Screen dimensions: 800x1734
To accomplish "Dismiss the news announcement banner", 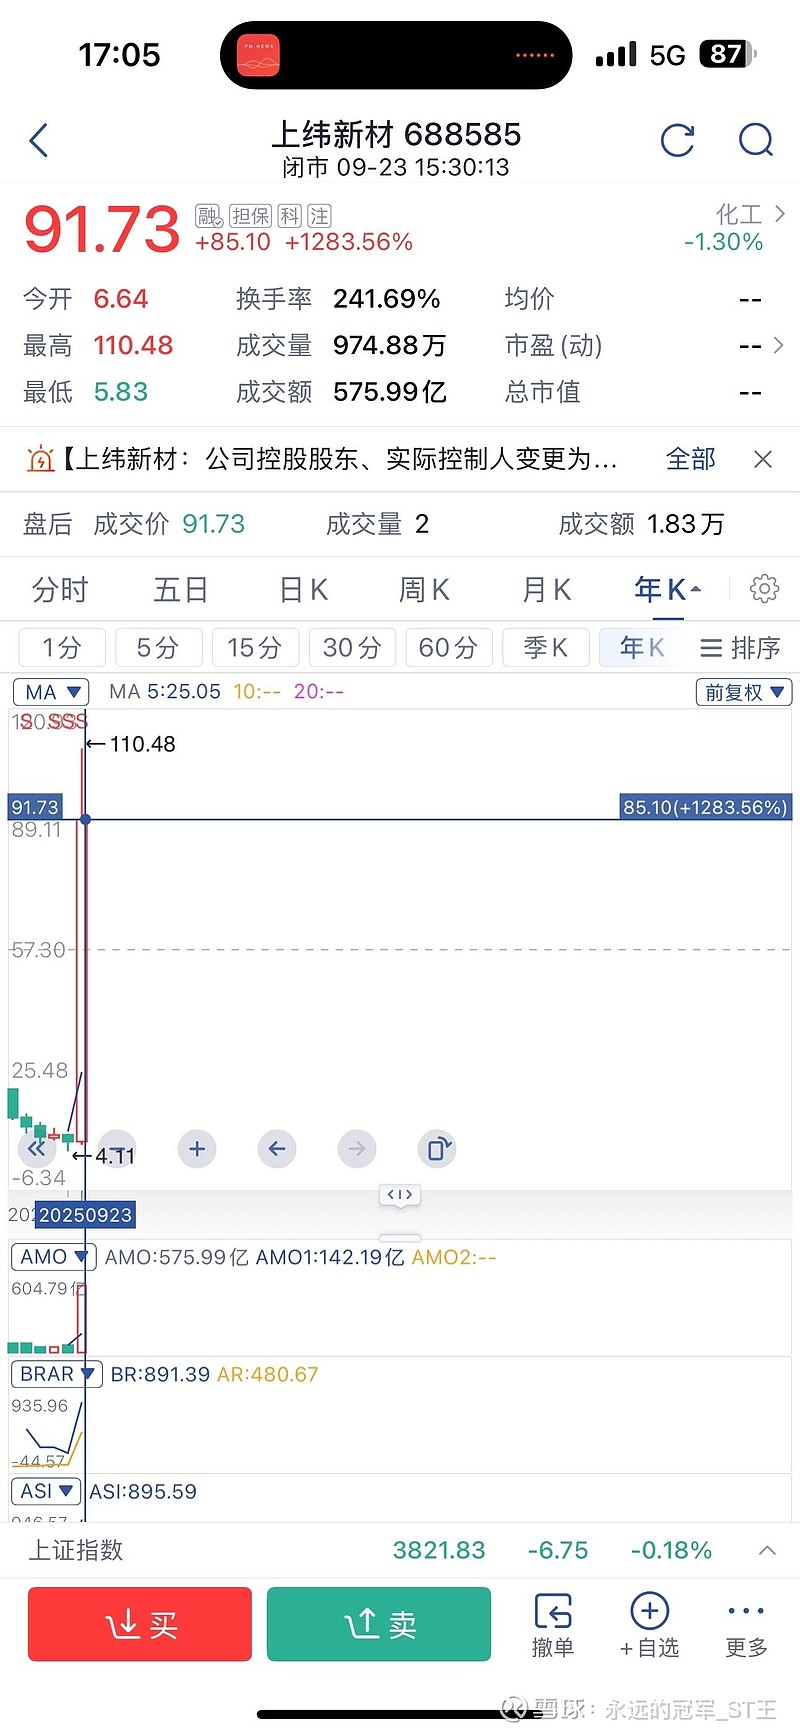I will [x=763, y=459].
